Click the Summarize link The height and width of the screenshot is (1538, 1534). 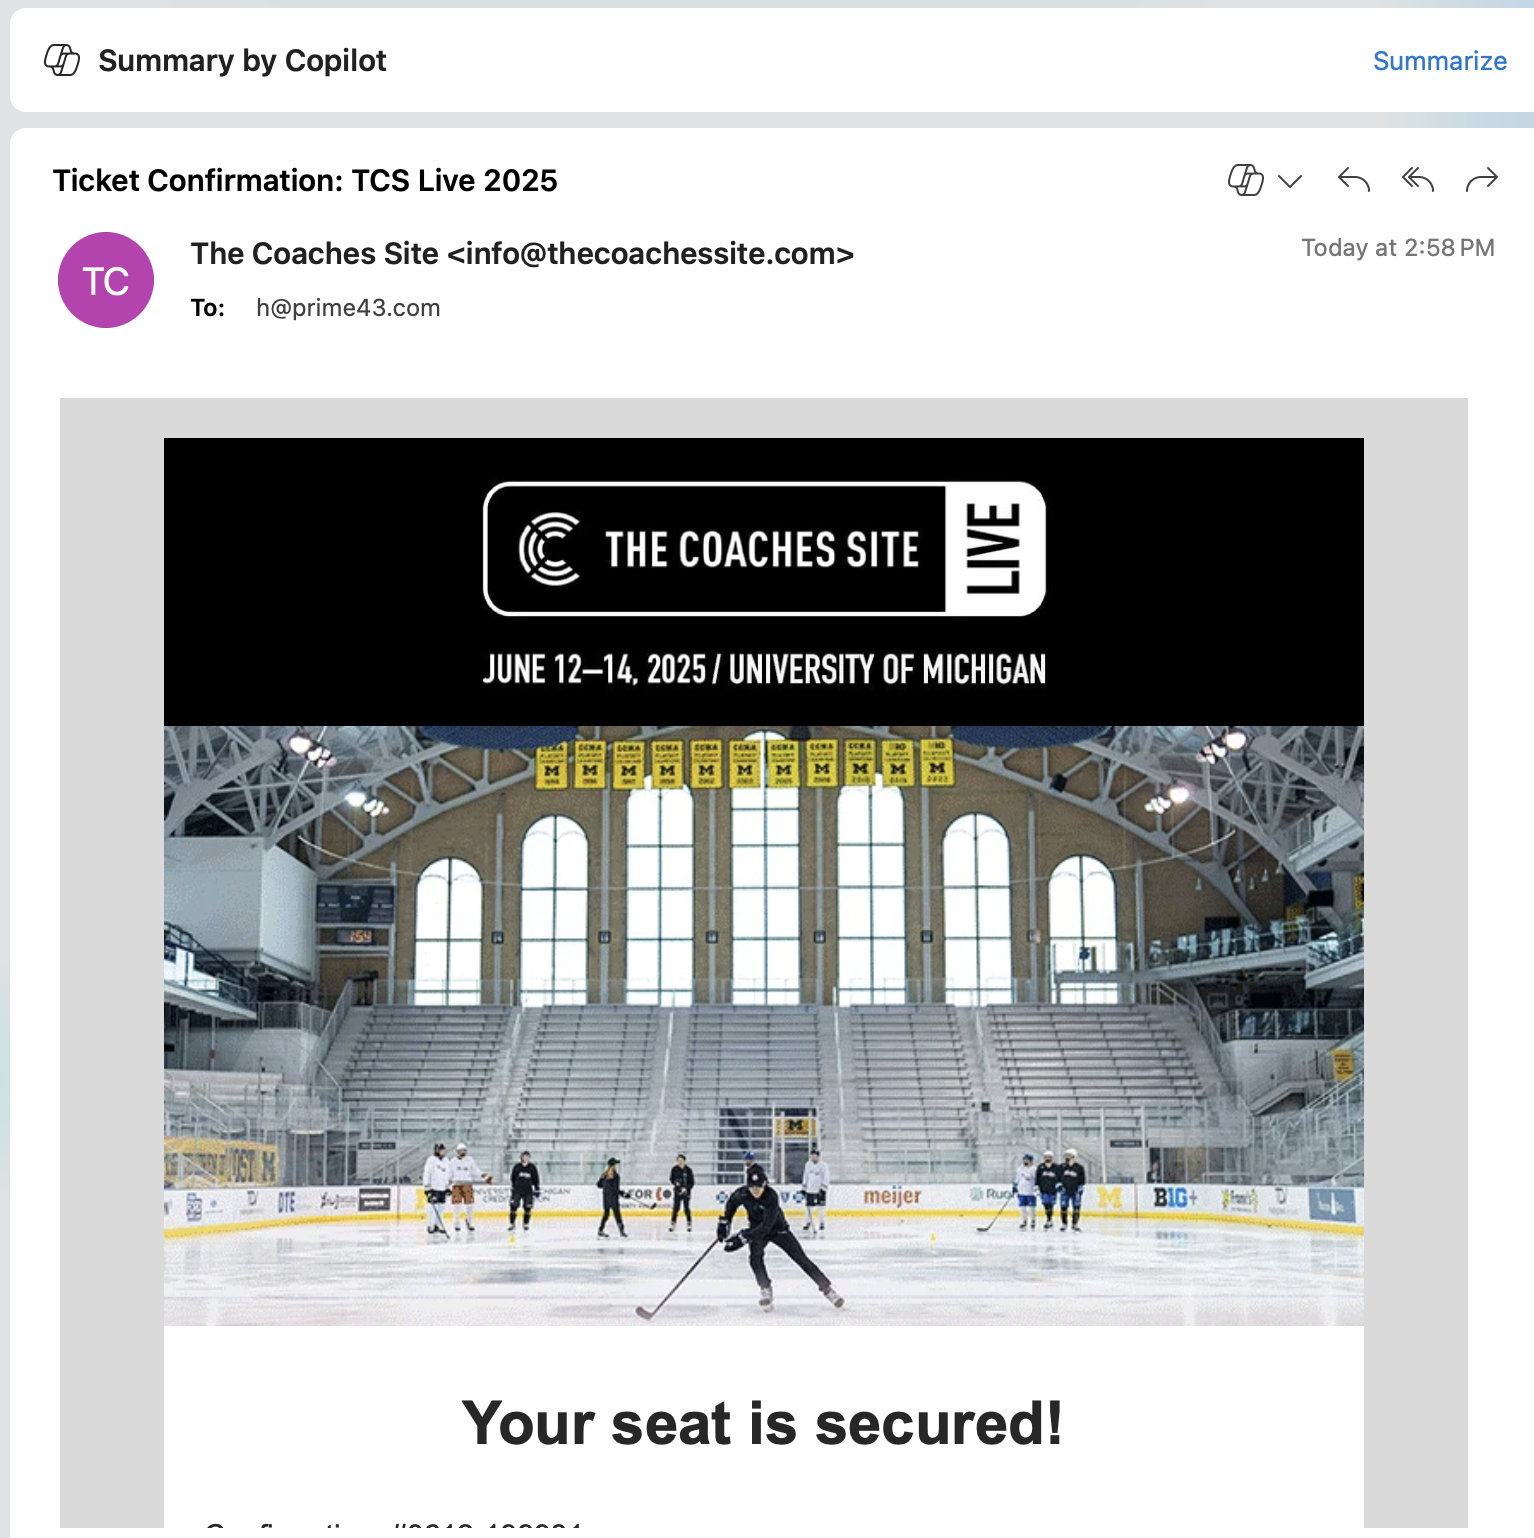click(1439, 61)
